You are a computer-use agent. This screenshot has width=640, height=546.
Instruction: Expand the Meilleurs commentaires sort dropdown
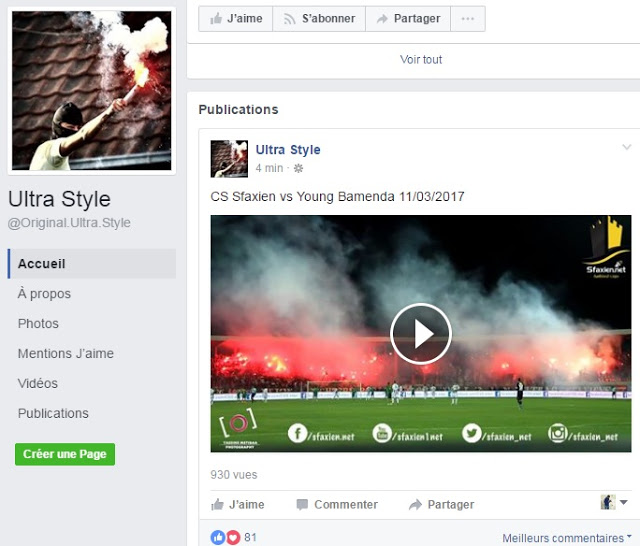pos(567,538)
